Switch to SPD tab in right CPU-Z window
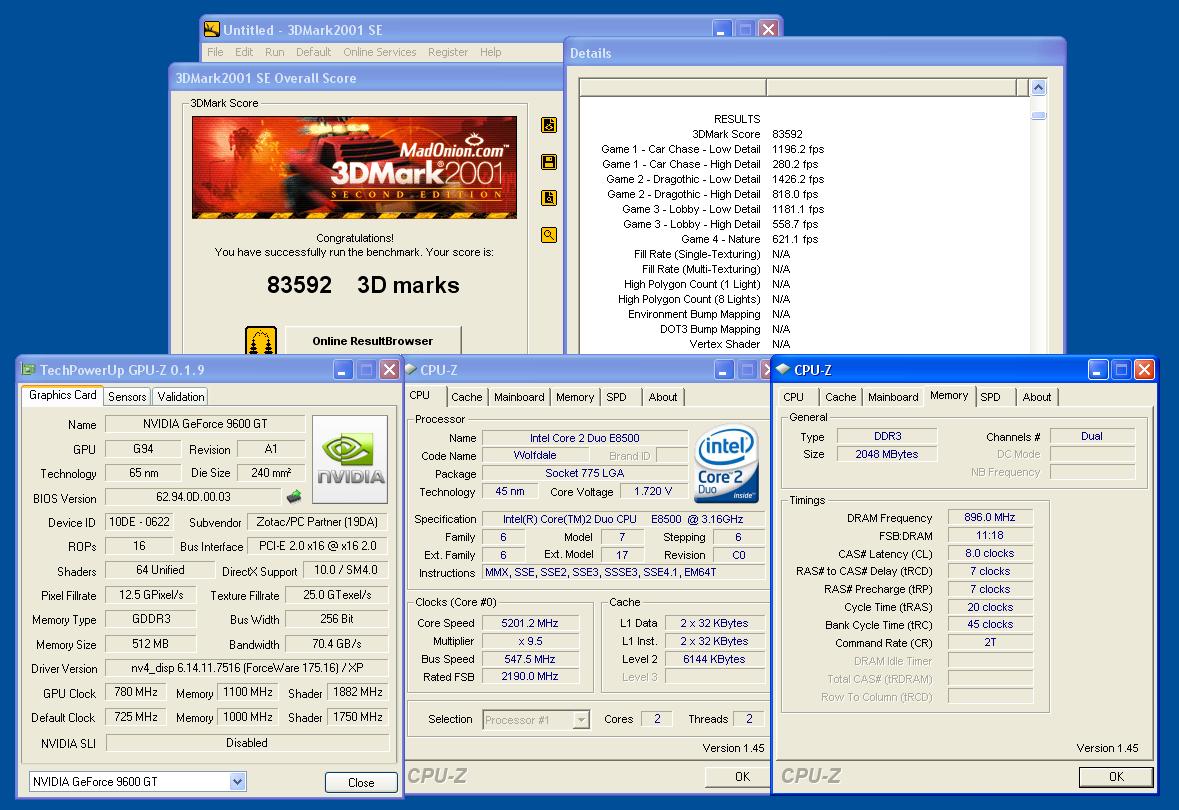The width and height of the screenshot is (1179, 810). coord(990,397)
